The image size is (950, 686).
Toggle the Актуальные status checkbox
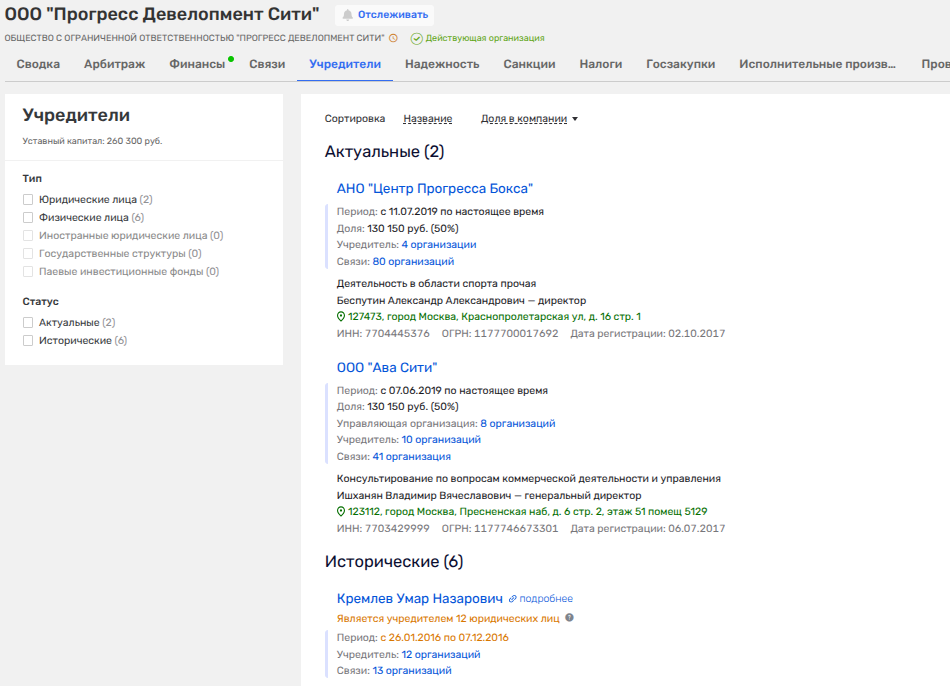pyautogui.click(x=29, y=323)
